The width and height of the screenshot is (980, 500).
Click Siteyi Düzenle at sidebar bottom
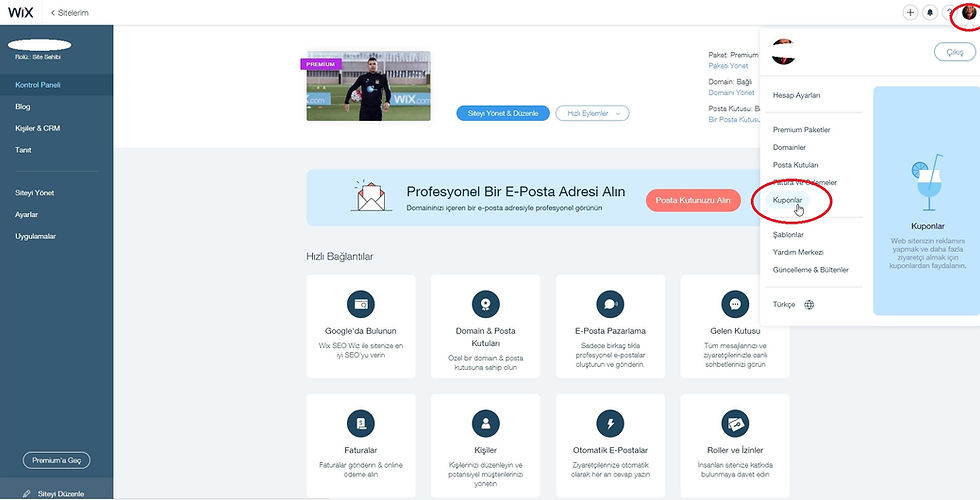pos(61,493)
